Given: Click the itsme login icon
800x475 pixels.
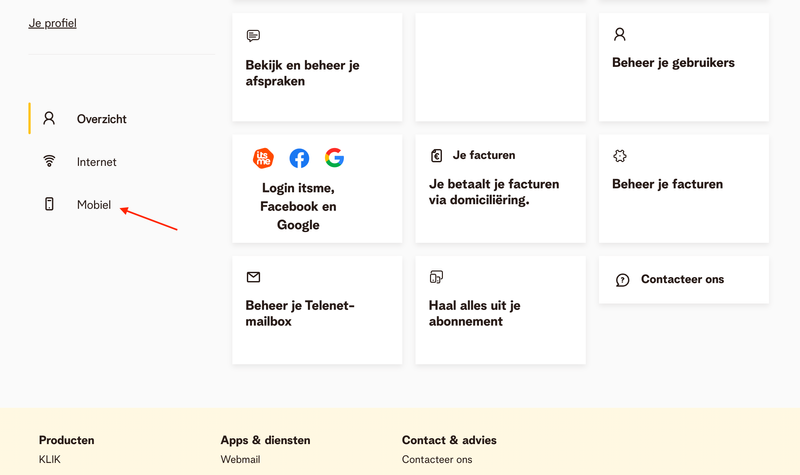Looking at the screenshot, I should click(264, 158).
